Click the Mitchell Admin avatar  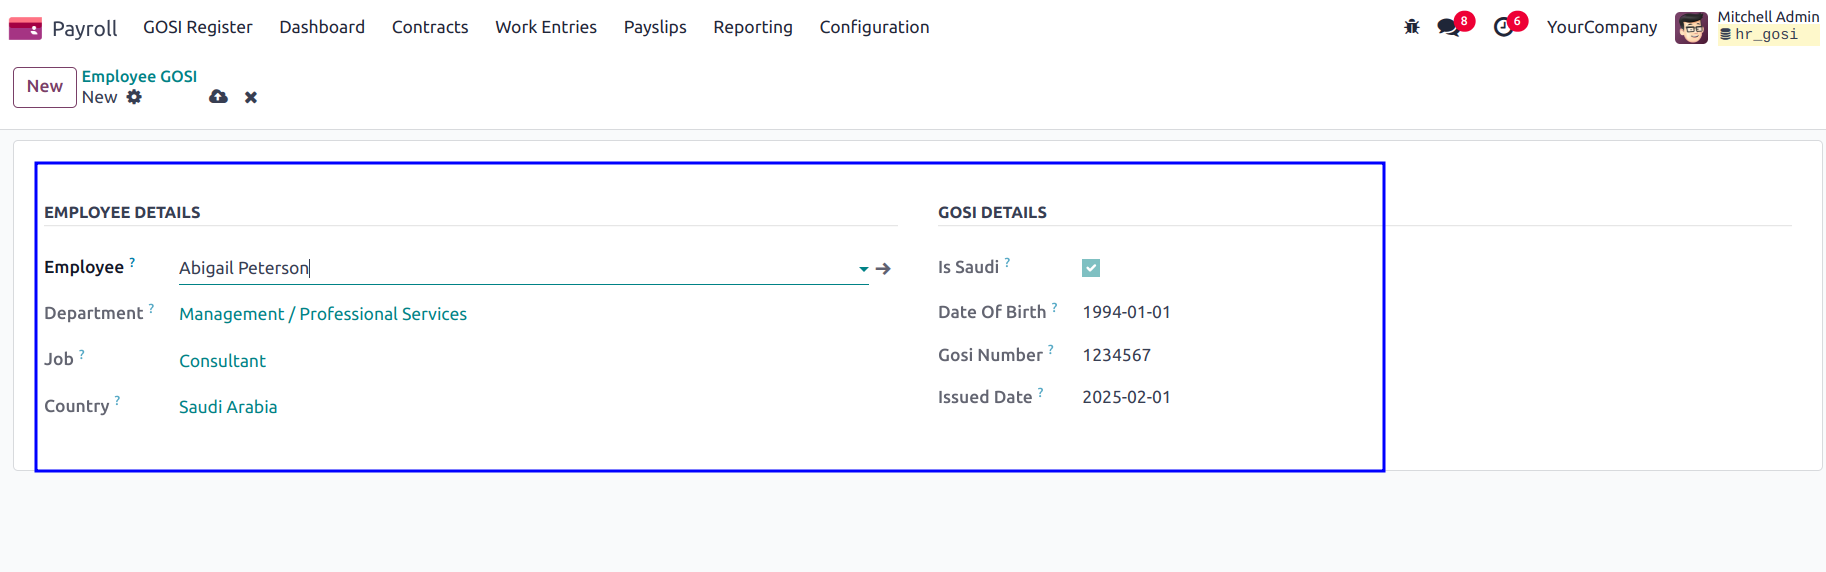1691,28
